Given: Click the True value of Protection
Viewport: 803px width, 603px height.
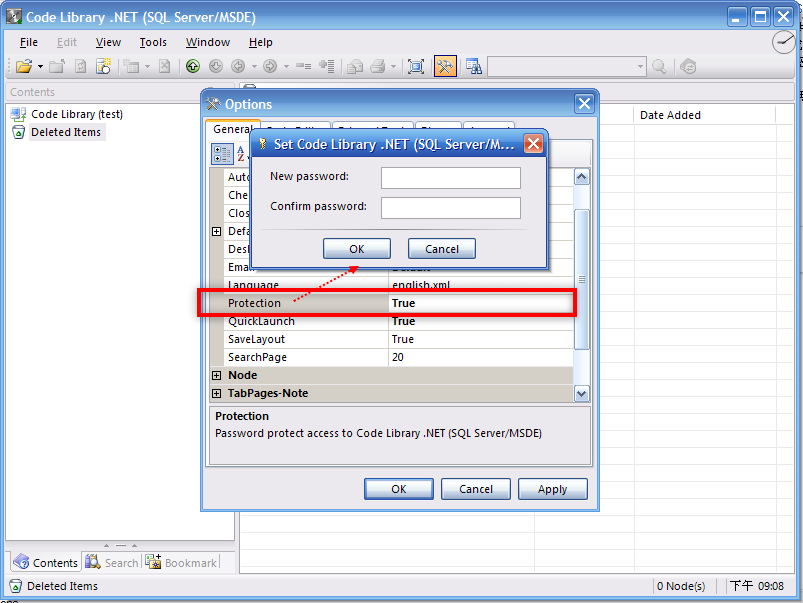Looking at the screenshot, I should 404,303.
